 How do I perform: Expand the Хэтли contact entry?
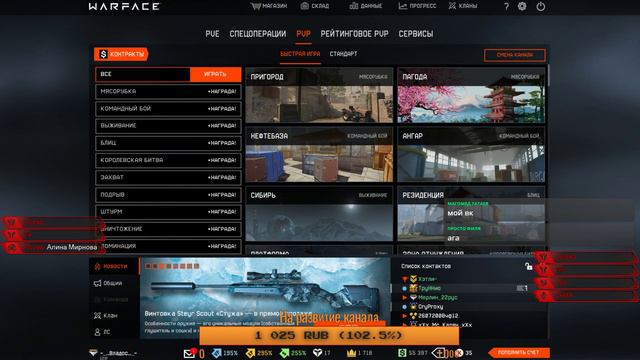coord(405,279)
